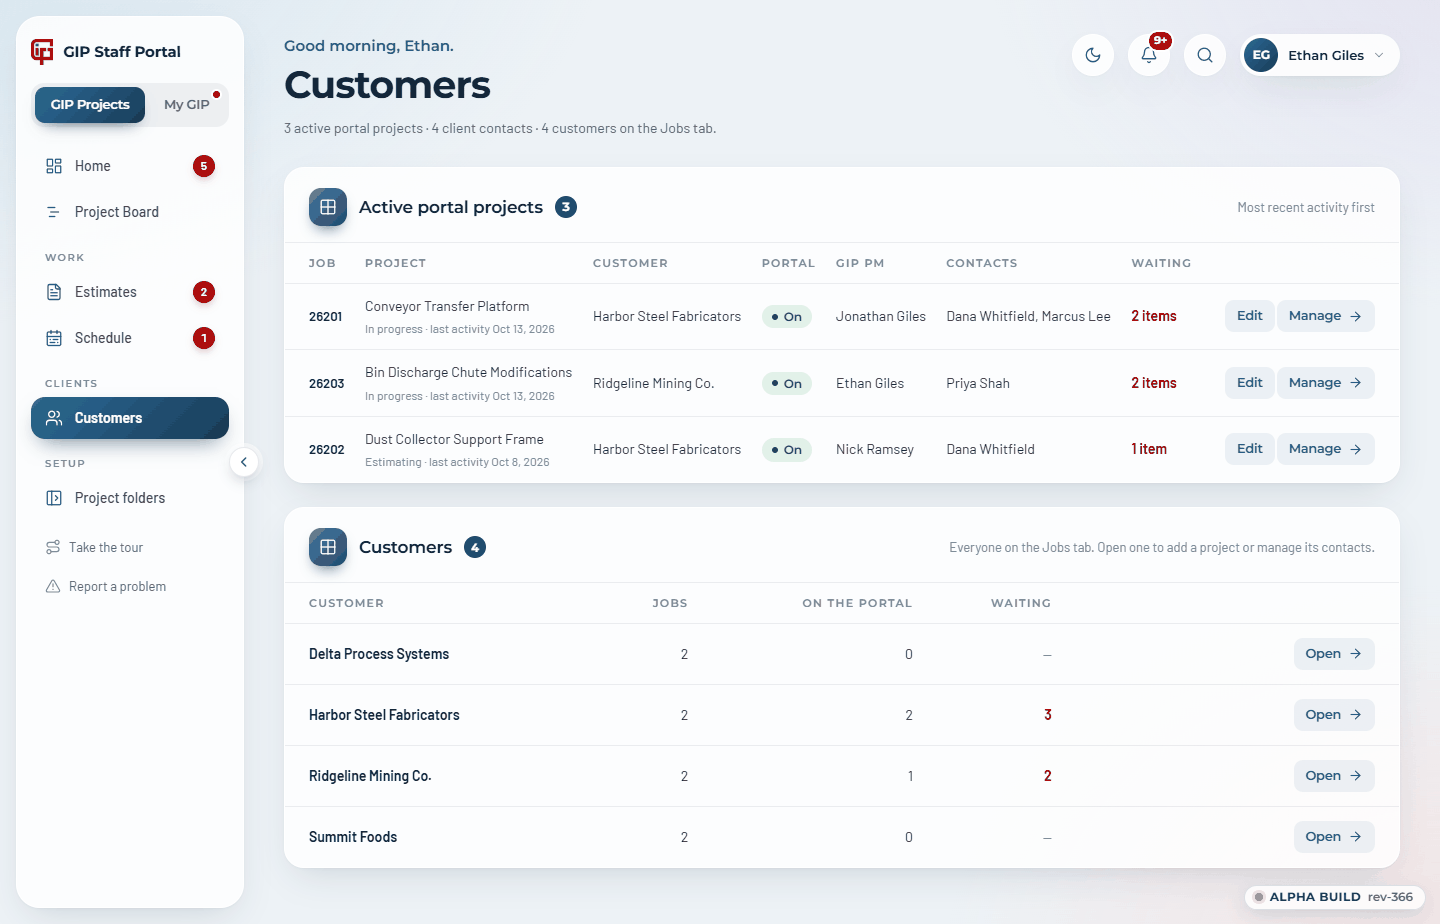Switch to the GIP Projects tab
Screen dimensions: 1440x924
point(90,105)
